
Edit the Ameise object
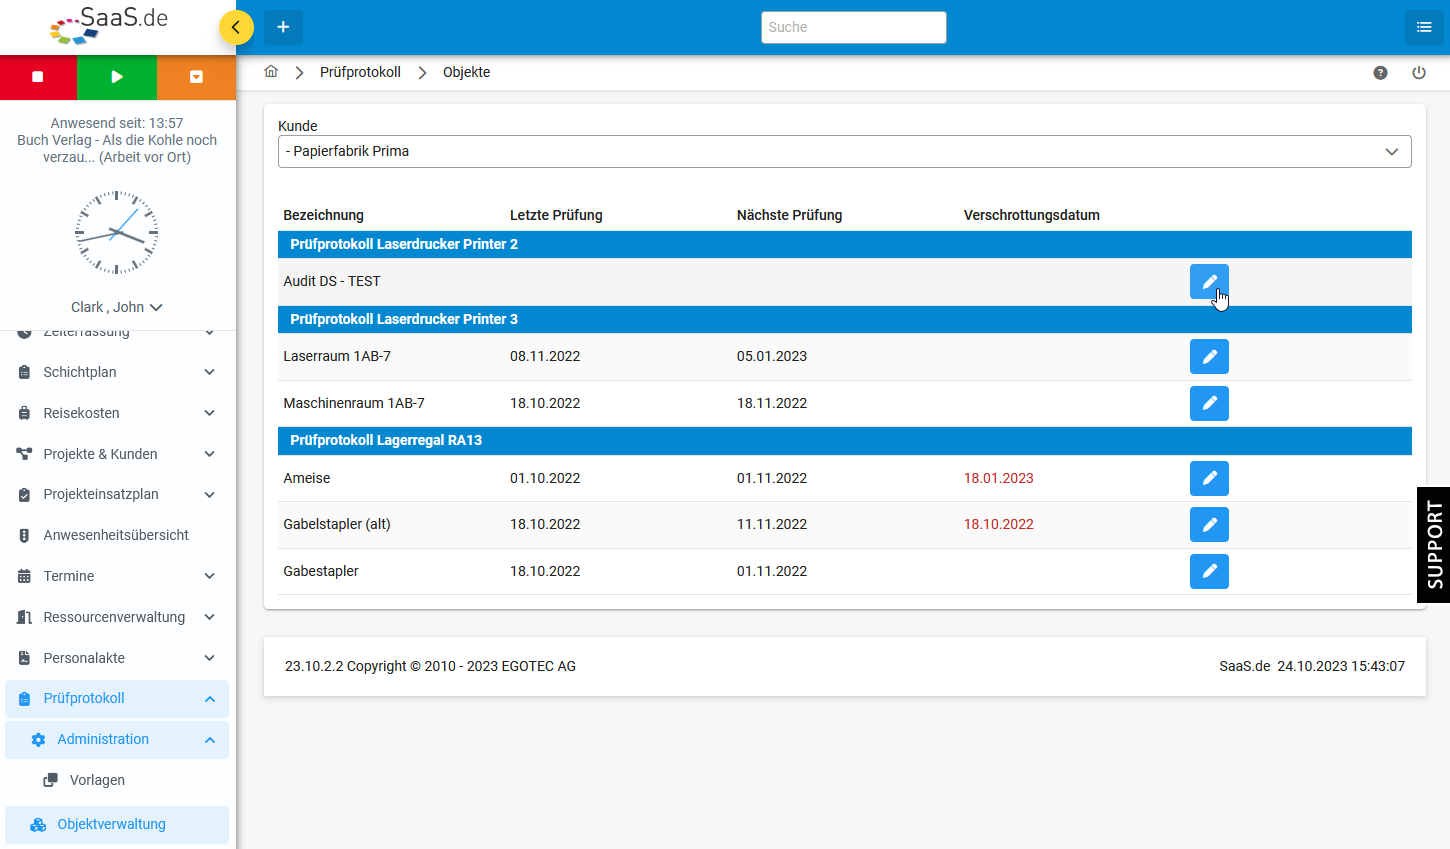[1209, 478]
